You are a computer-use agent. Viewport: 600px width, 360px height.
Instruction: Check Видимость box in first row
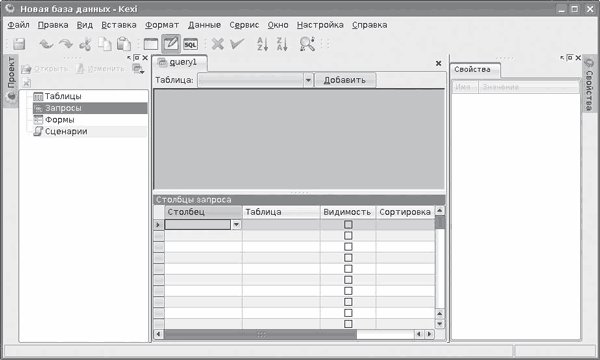(348, 225)
